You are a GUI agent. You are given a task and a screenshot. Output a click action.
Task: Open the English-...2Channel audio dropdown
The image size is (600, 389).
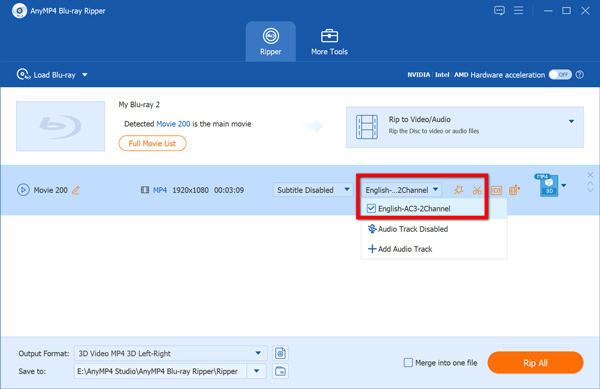pos(402,190)
